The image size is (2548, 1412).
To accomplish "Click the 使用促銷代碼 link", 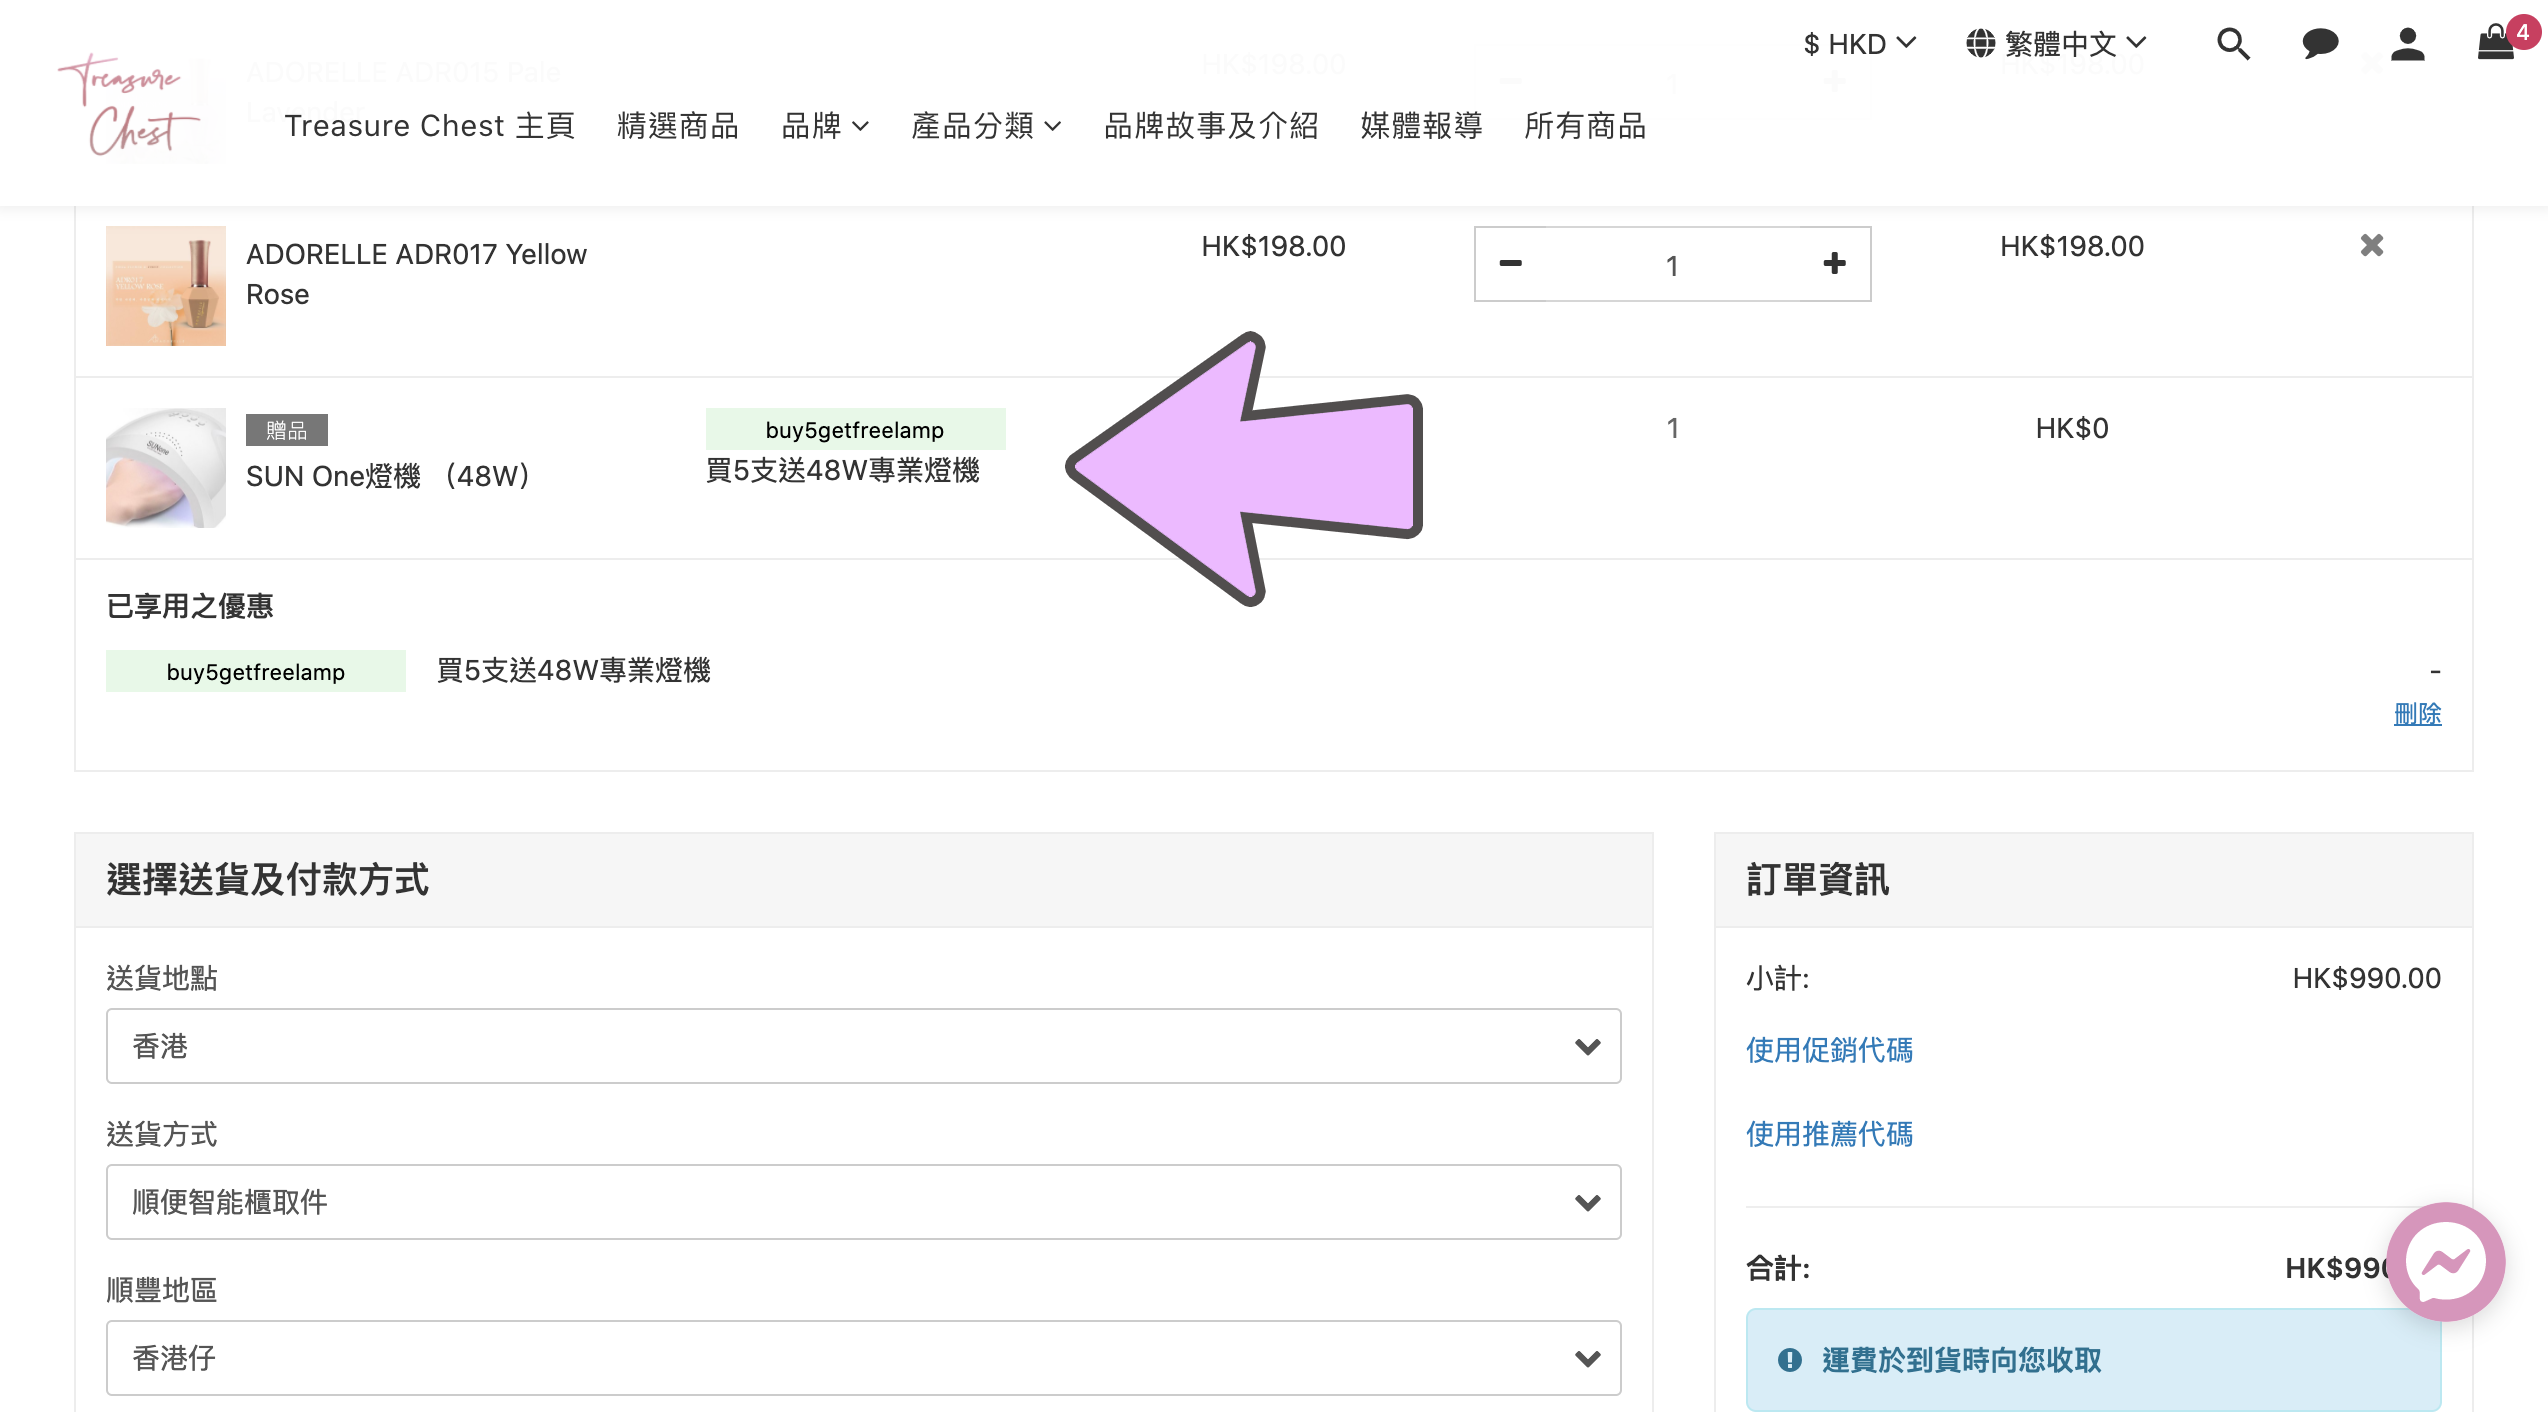I will [1829, 1050].
